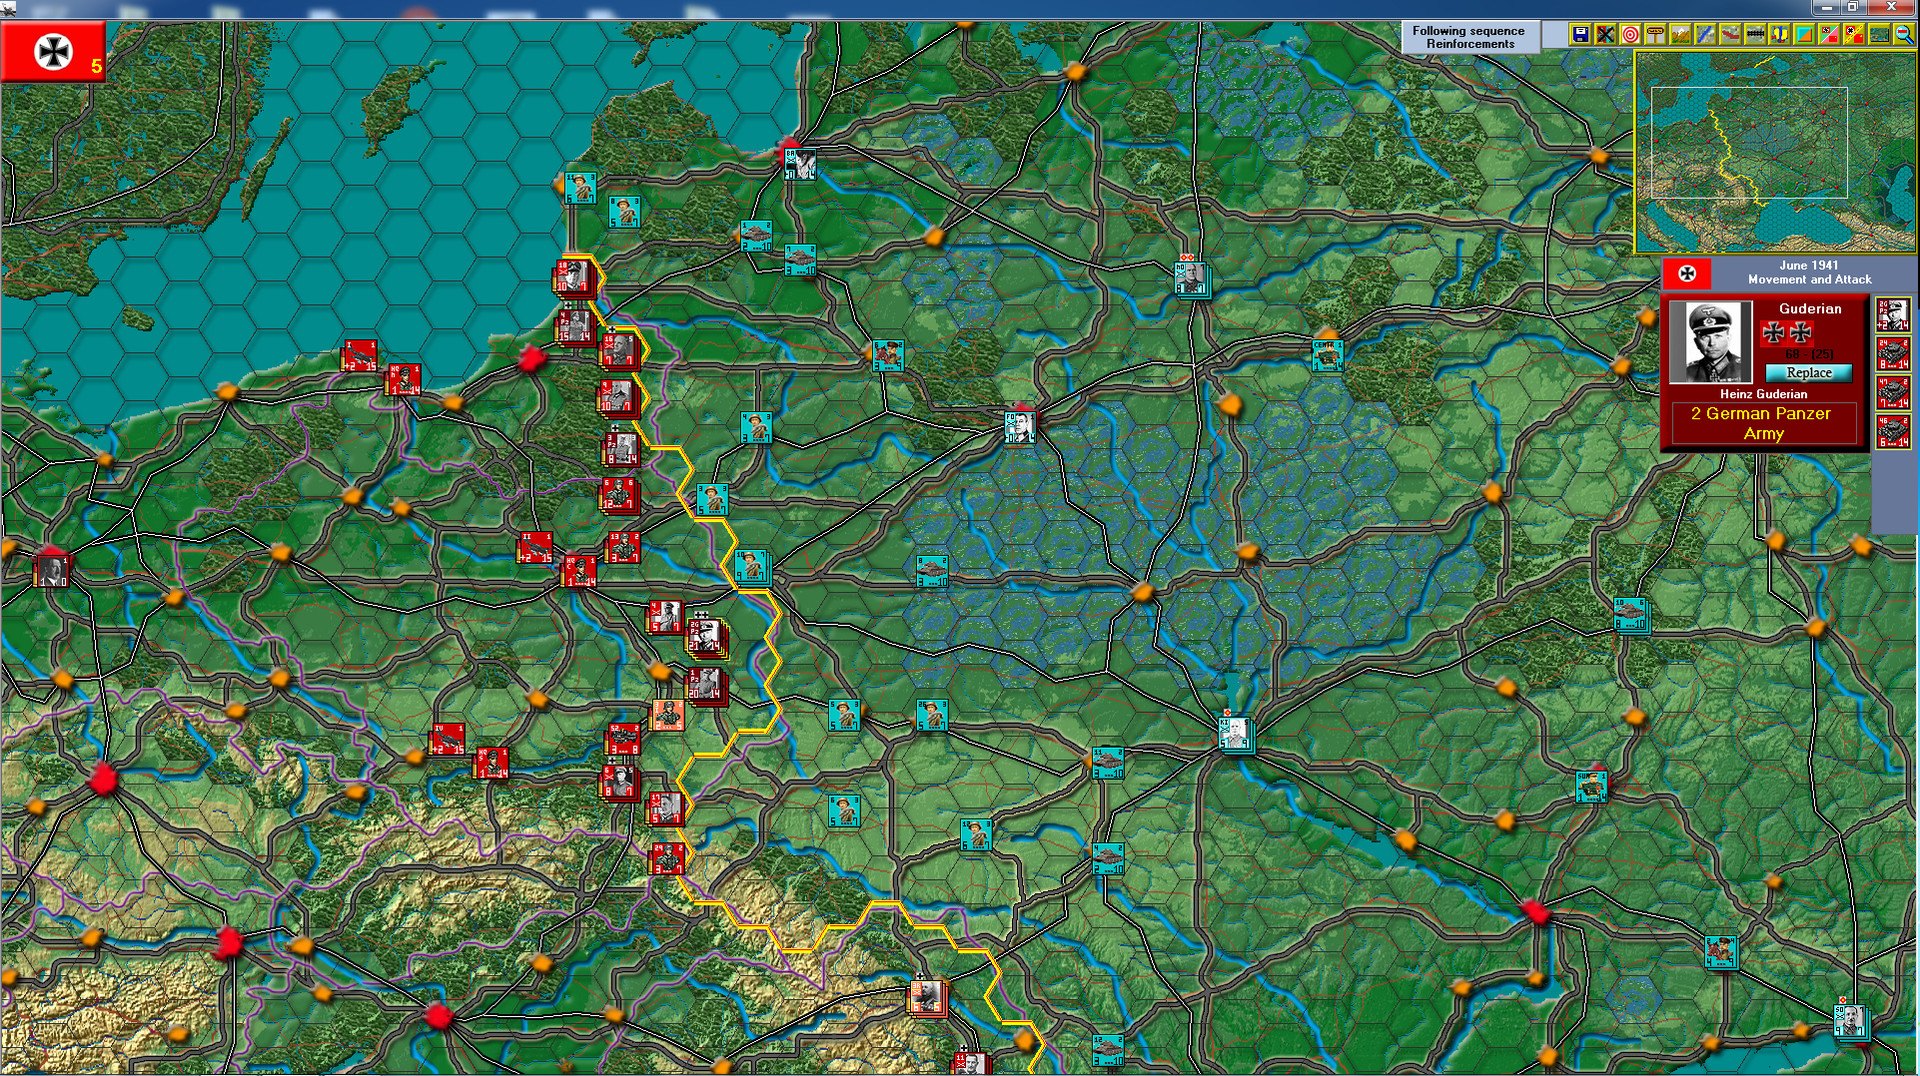The height and width of the screenshot is (1076, 1920).
Task: Click the pink flag unit display icon
Action: coord(1828,35)
